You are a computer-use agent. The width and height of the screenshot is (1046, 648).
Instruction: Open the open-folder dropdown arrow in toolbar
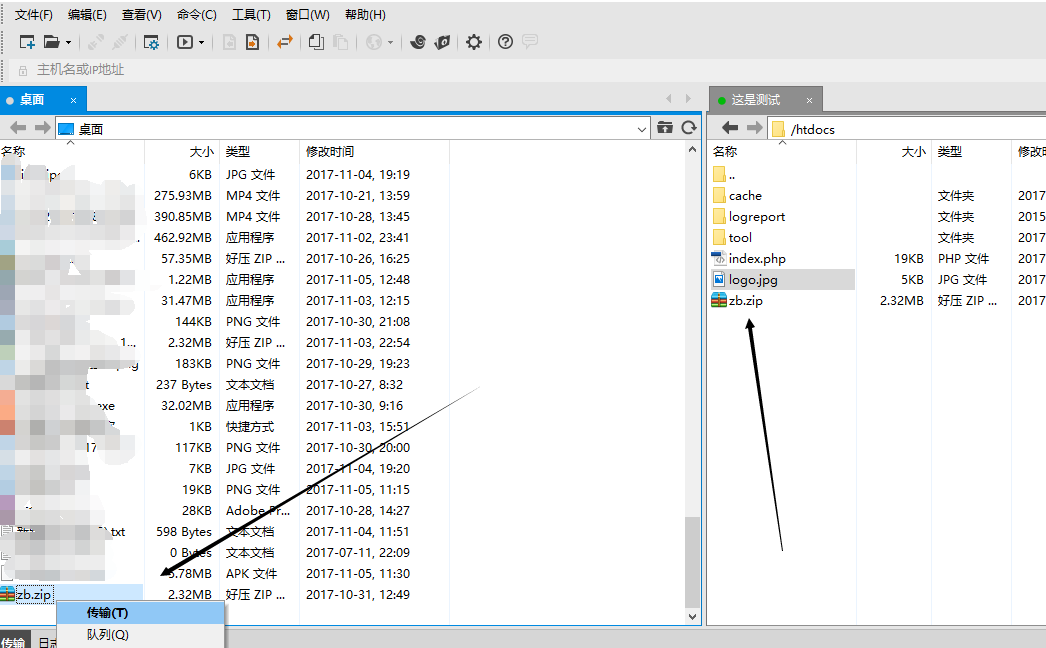(x=68, y=42)
